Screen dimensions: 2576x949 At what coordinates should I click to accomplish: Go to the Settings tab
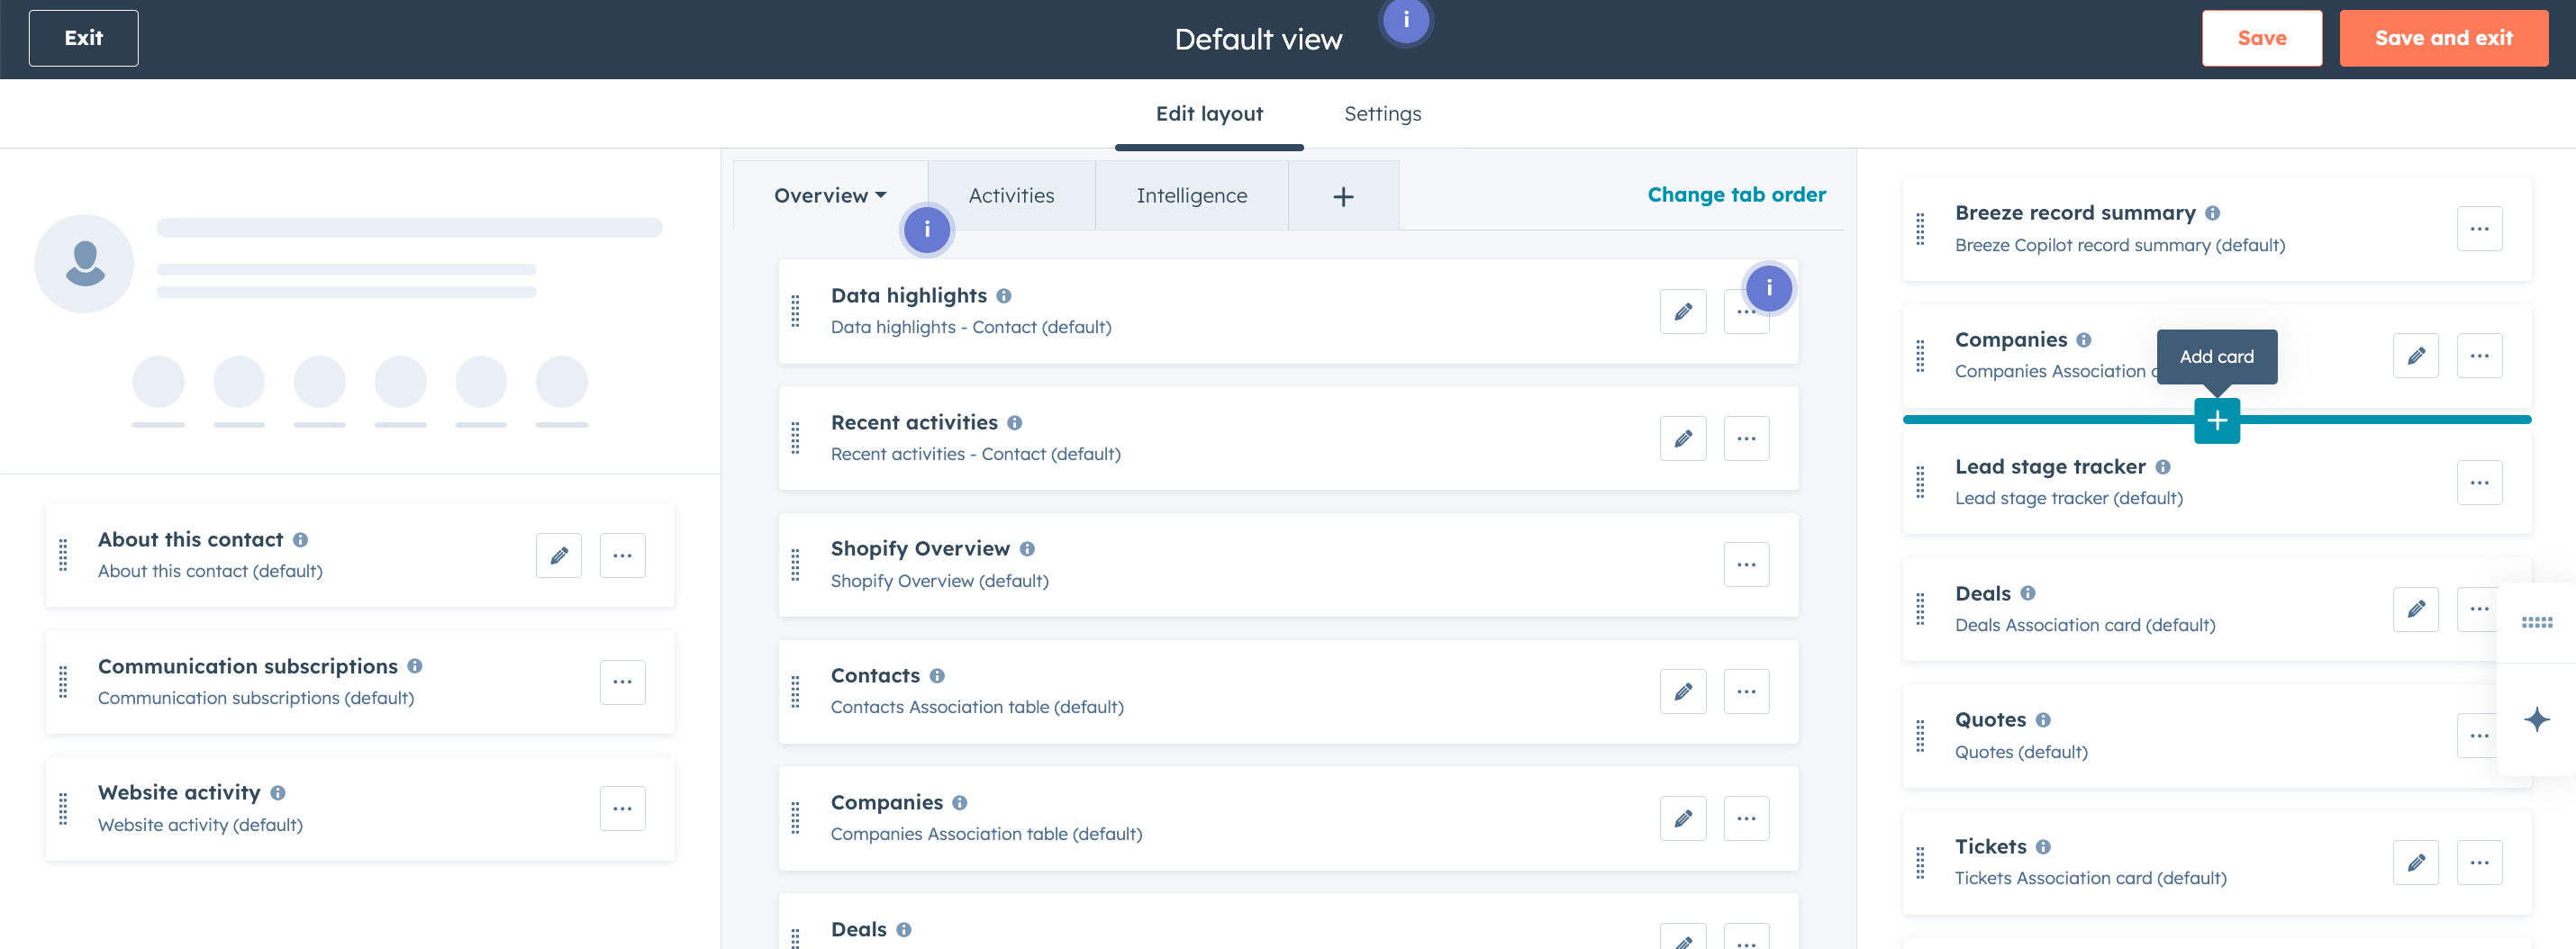click(1382, 114)
